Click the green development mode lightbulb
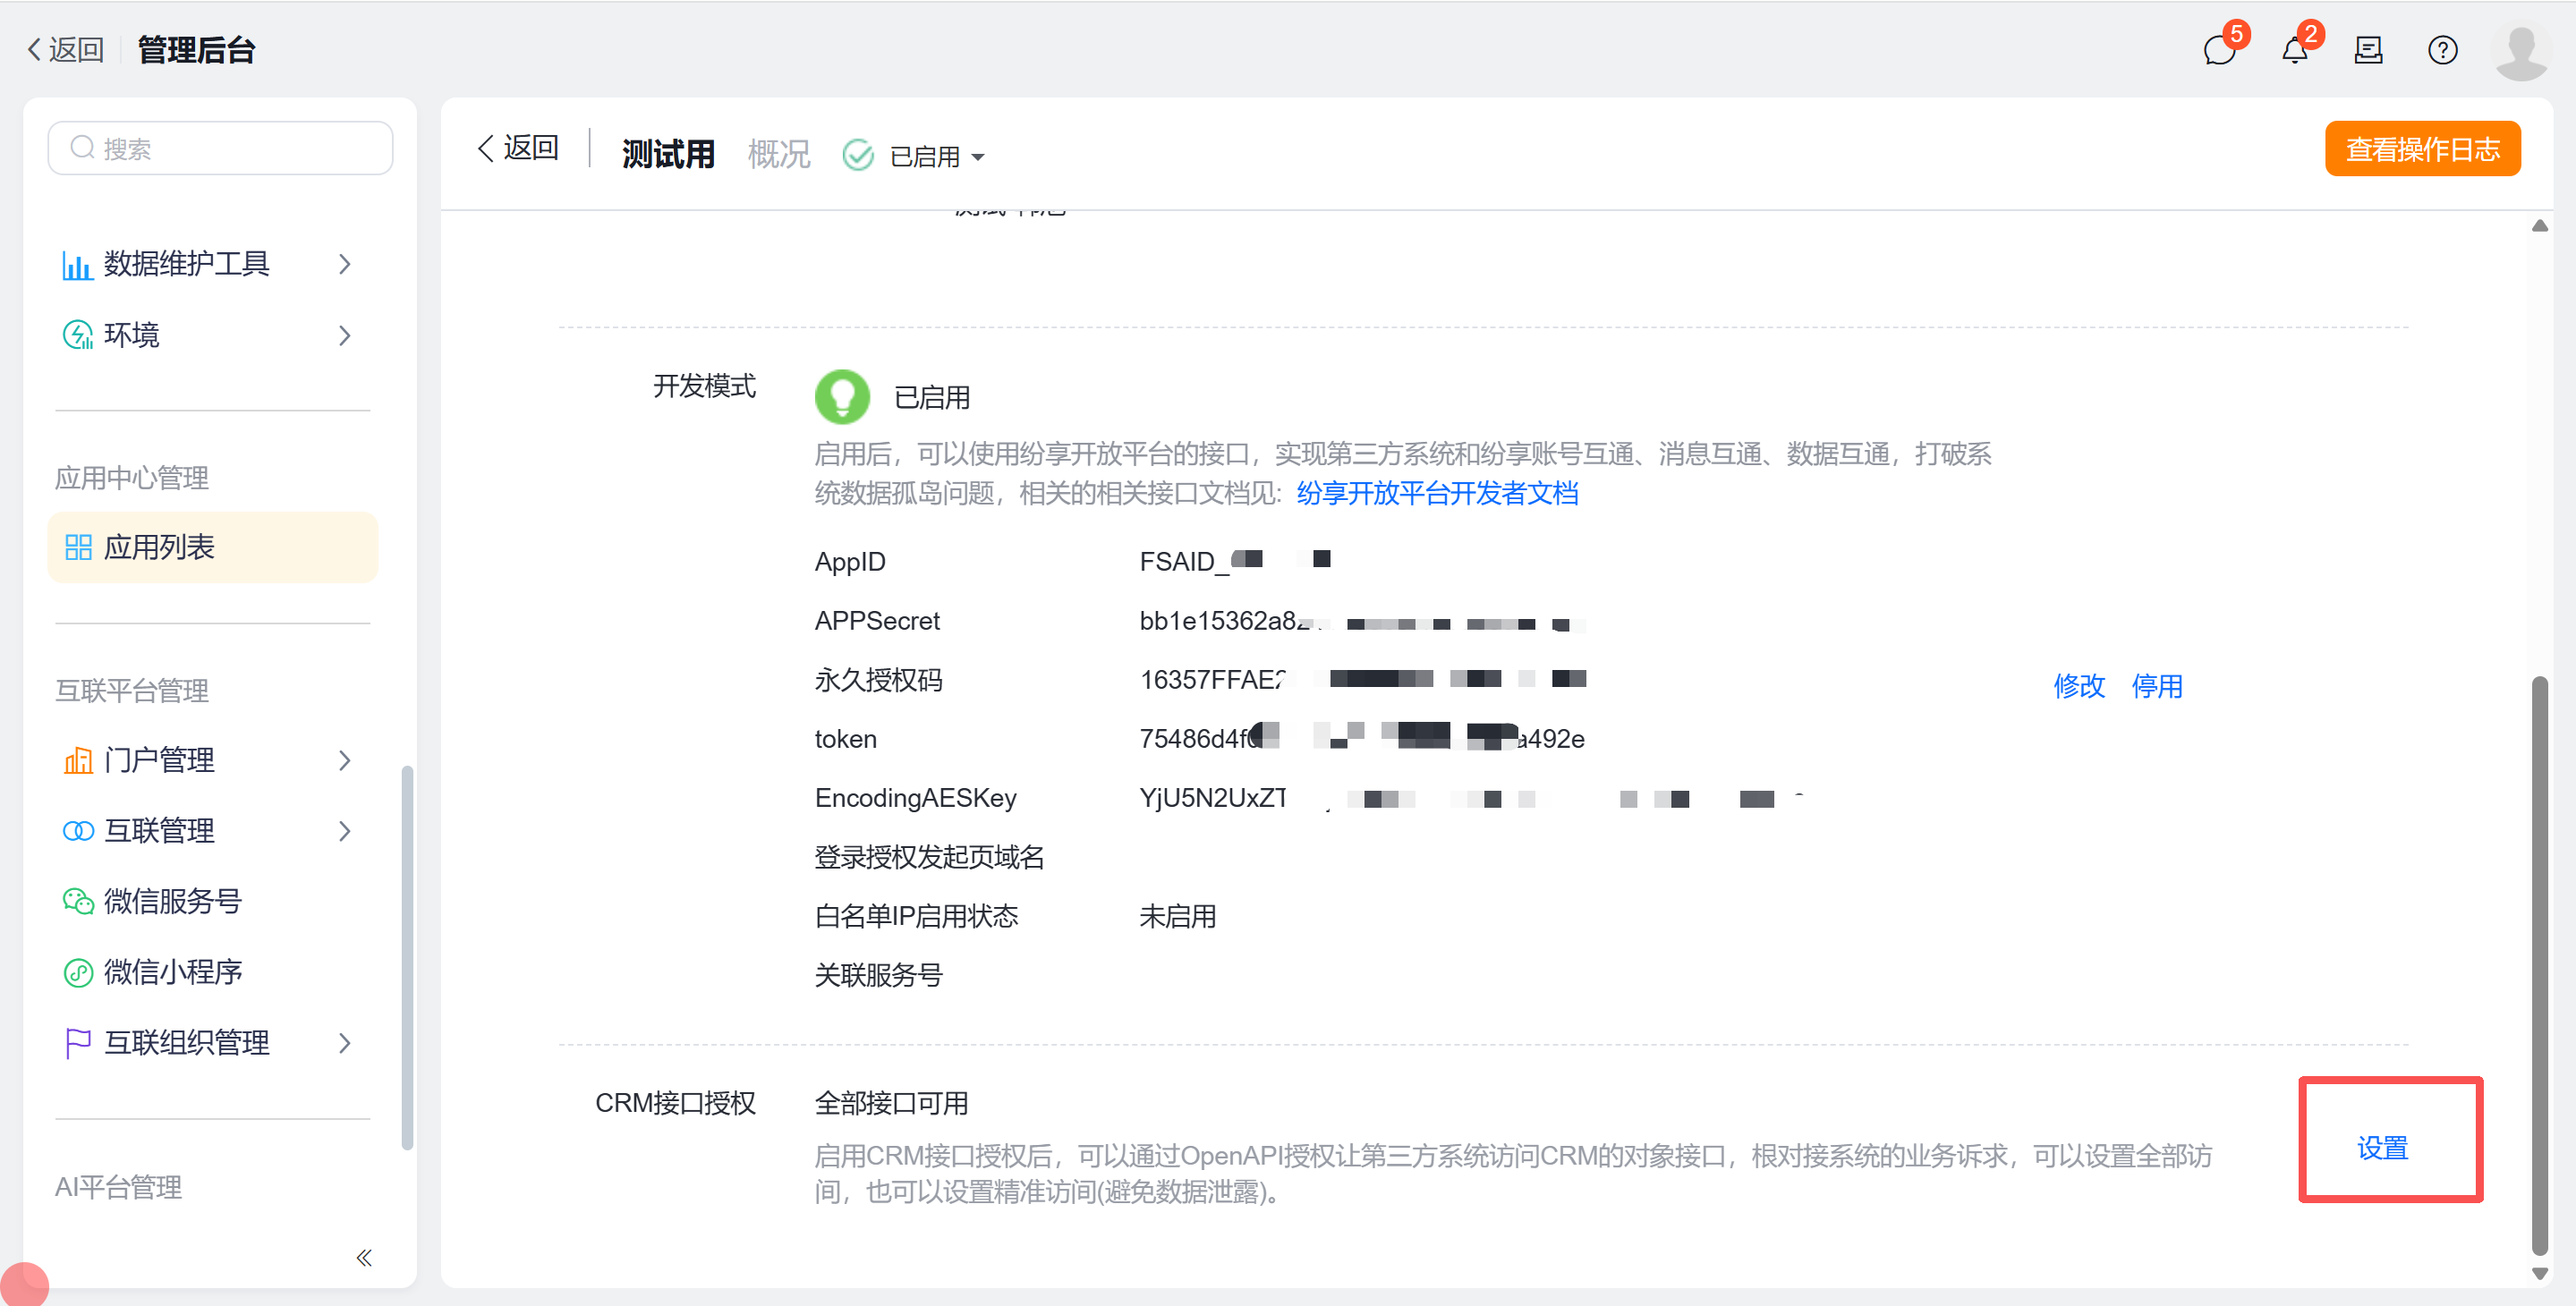The height and width of the screenshot is (1306, 2576). point(842,396)
